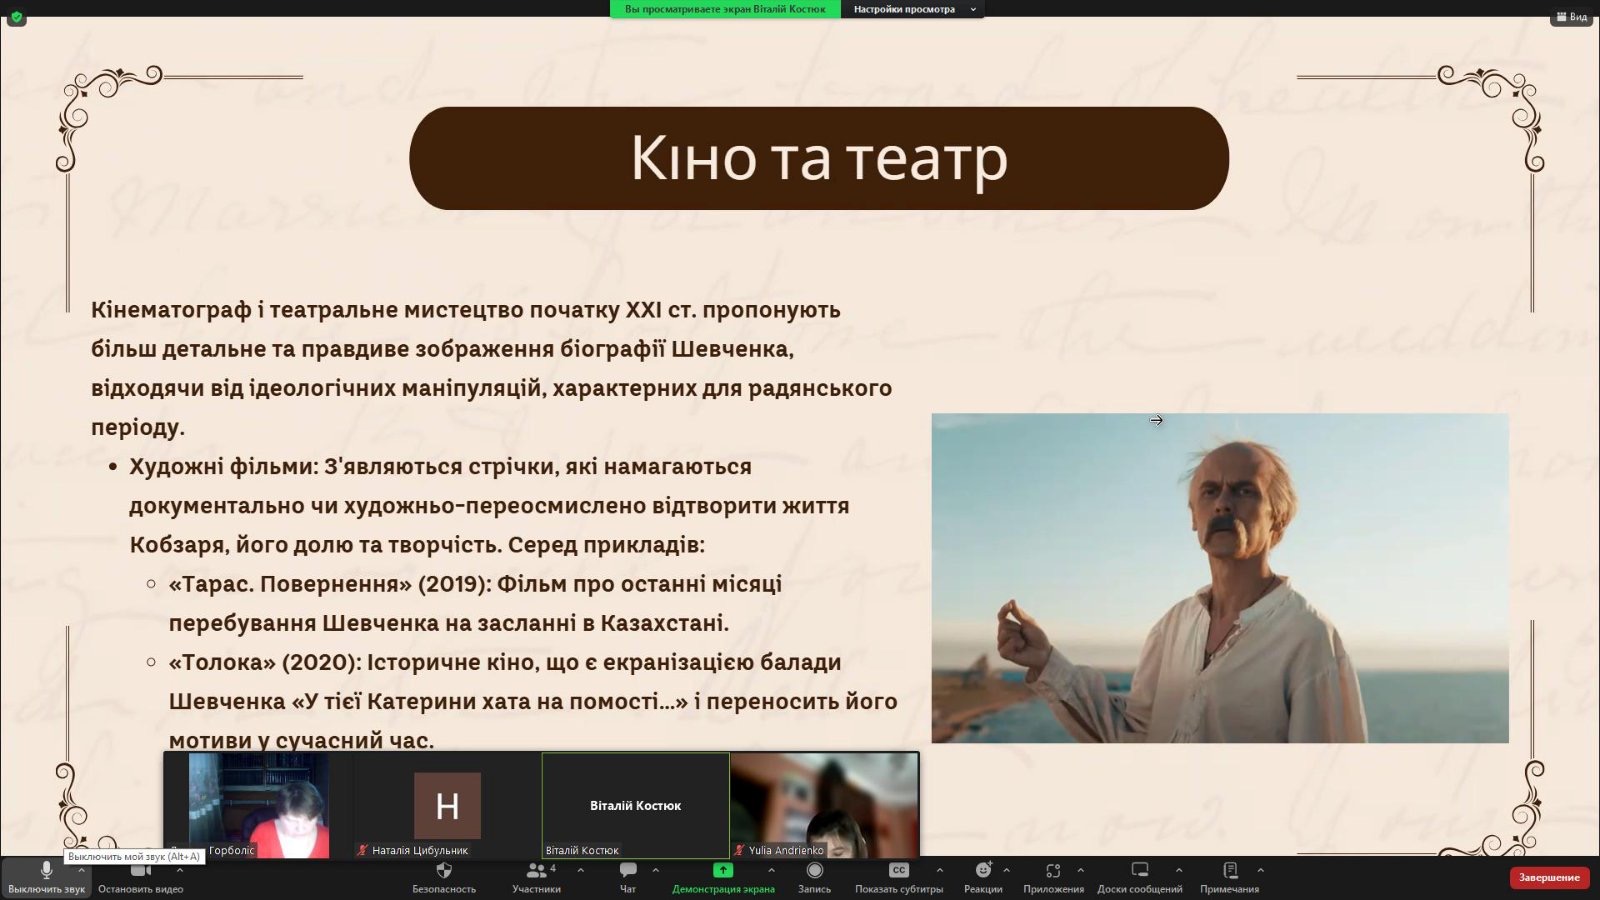Click the green Демонстрация экрана icon
This screenshot has height=900, width=1600.
722,871
